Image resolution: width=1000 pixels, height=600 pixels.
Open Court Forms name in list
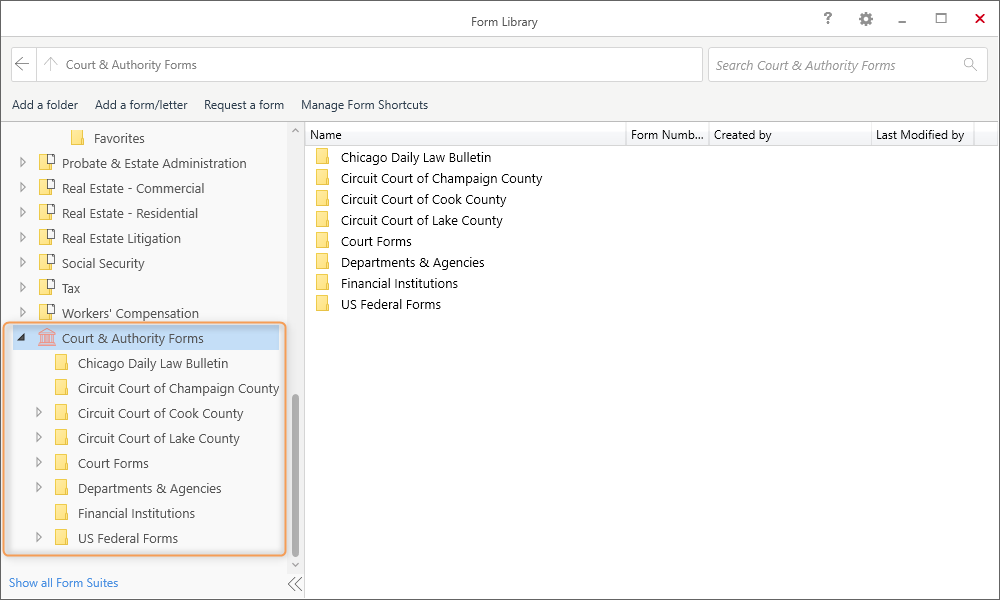pyautogui.click(x=376, y=241)
